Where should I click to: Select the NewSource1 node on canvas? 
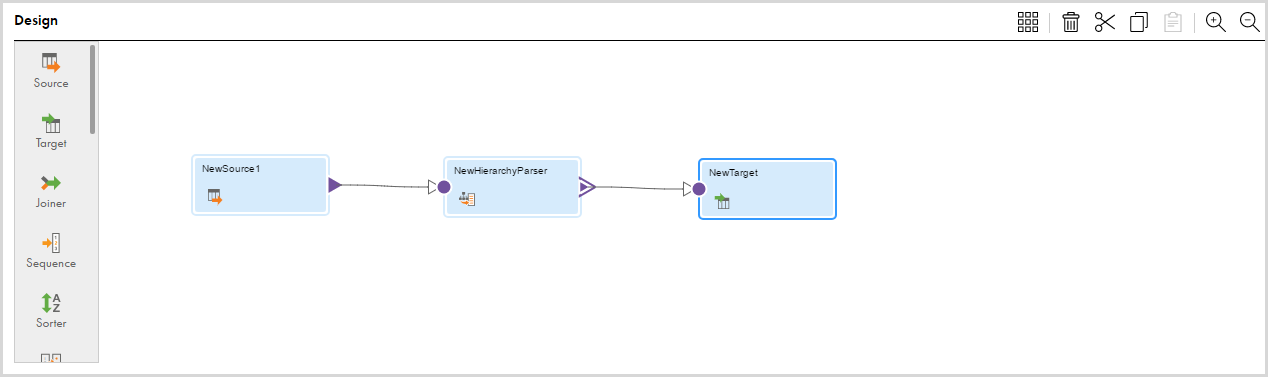point(260,185)
